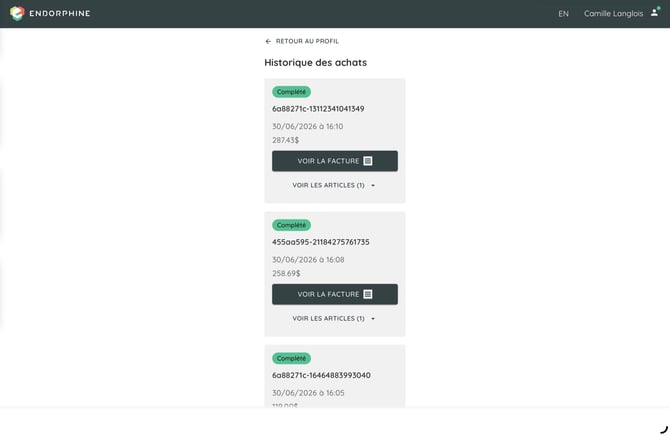Switch language to EN
670x436 pixels.
563,14
